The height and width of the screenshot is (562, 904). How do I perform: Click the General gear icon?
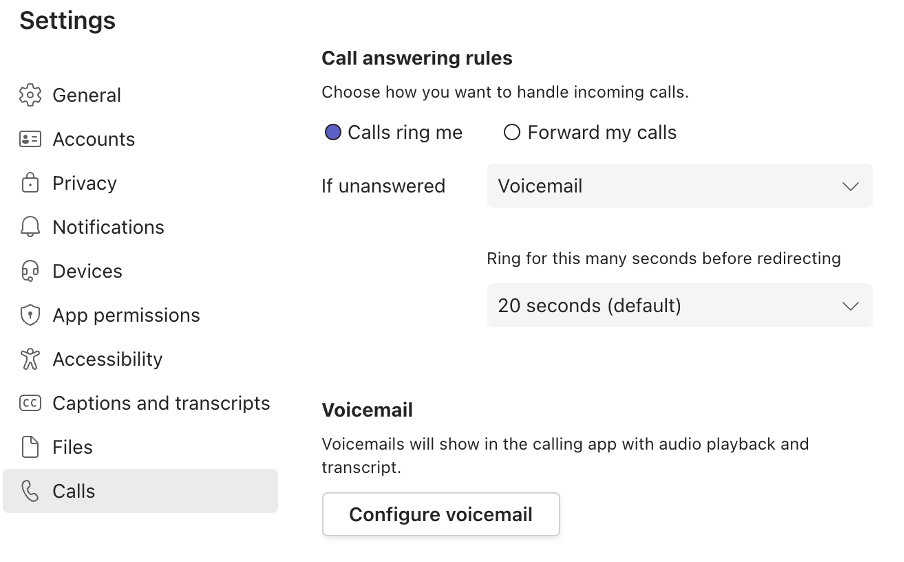pos(30,95)
